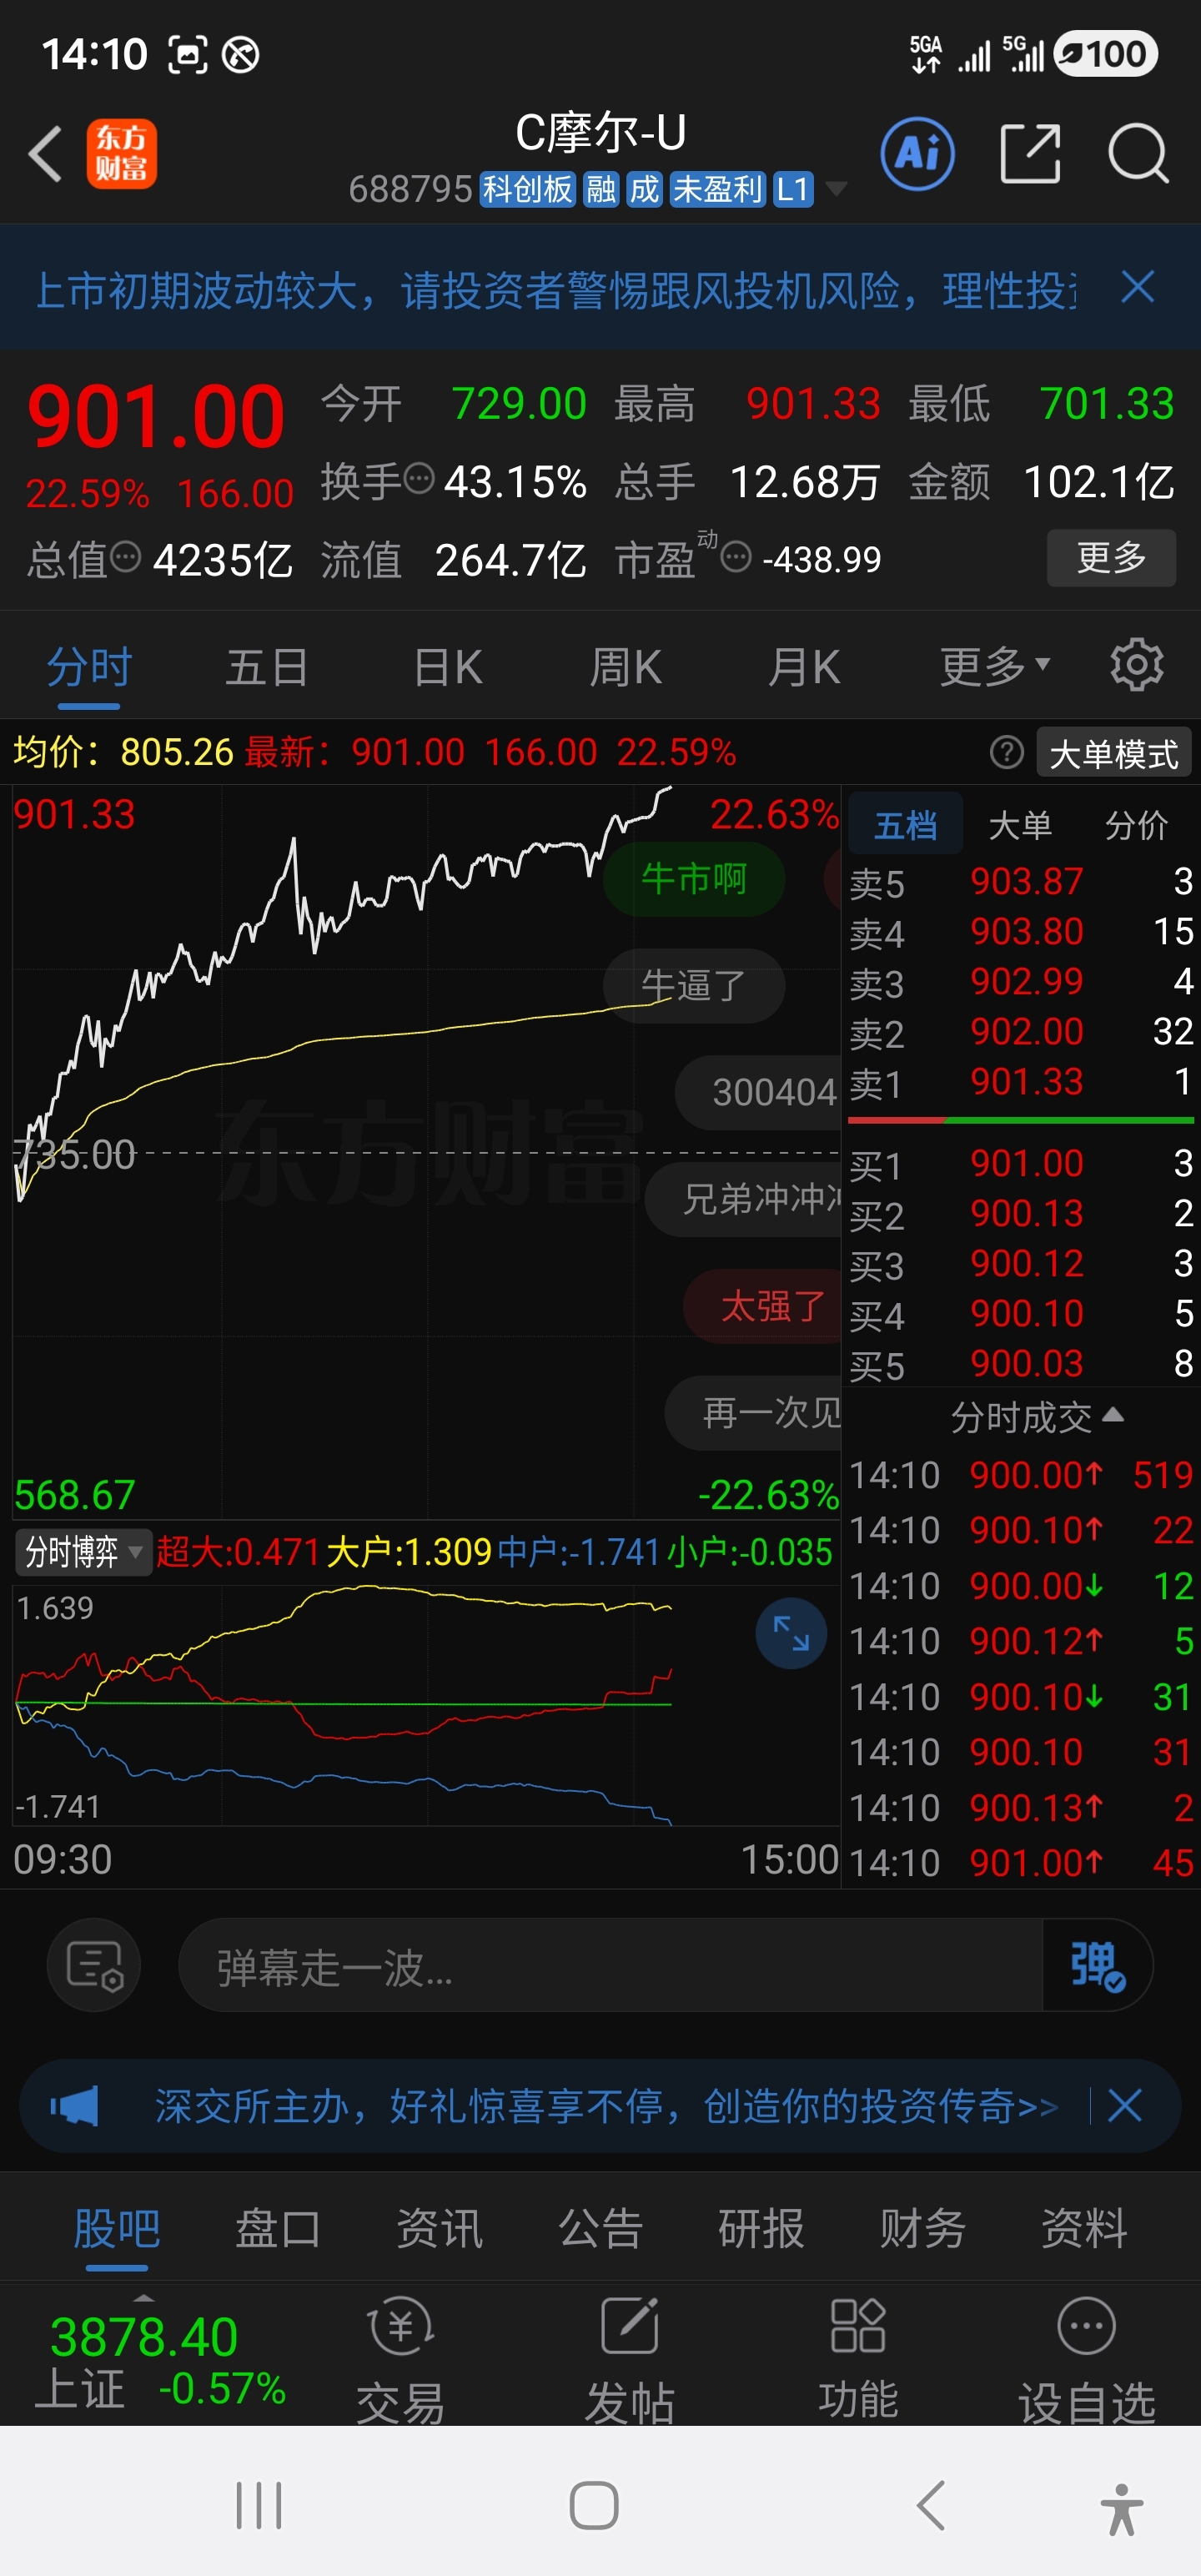Open the 东方财富 logo icon

click(x=122, y=154)
